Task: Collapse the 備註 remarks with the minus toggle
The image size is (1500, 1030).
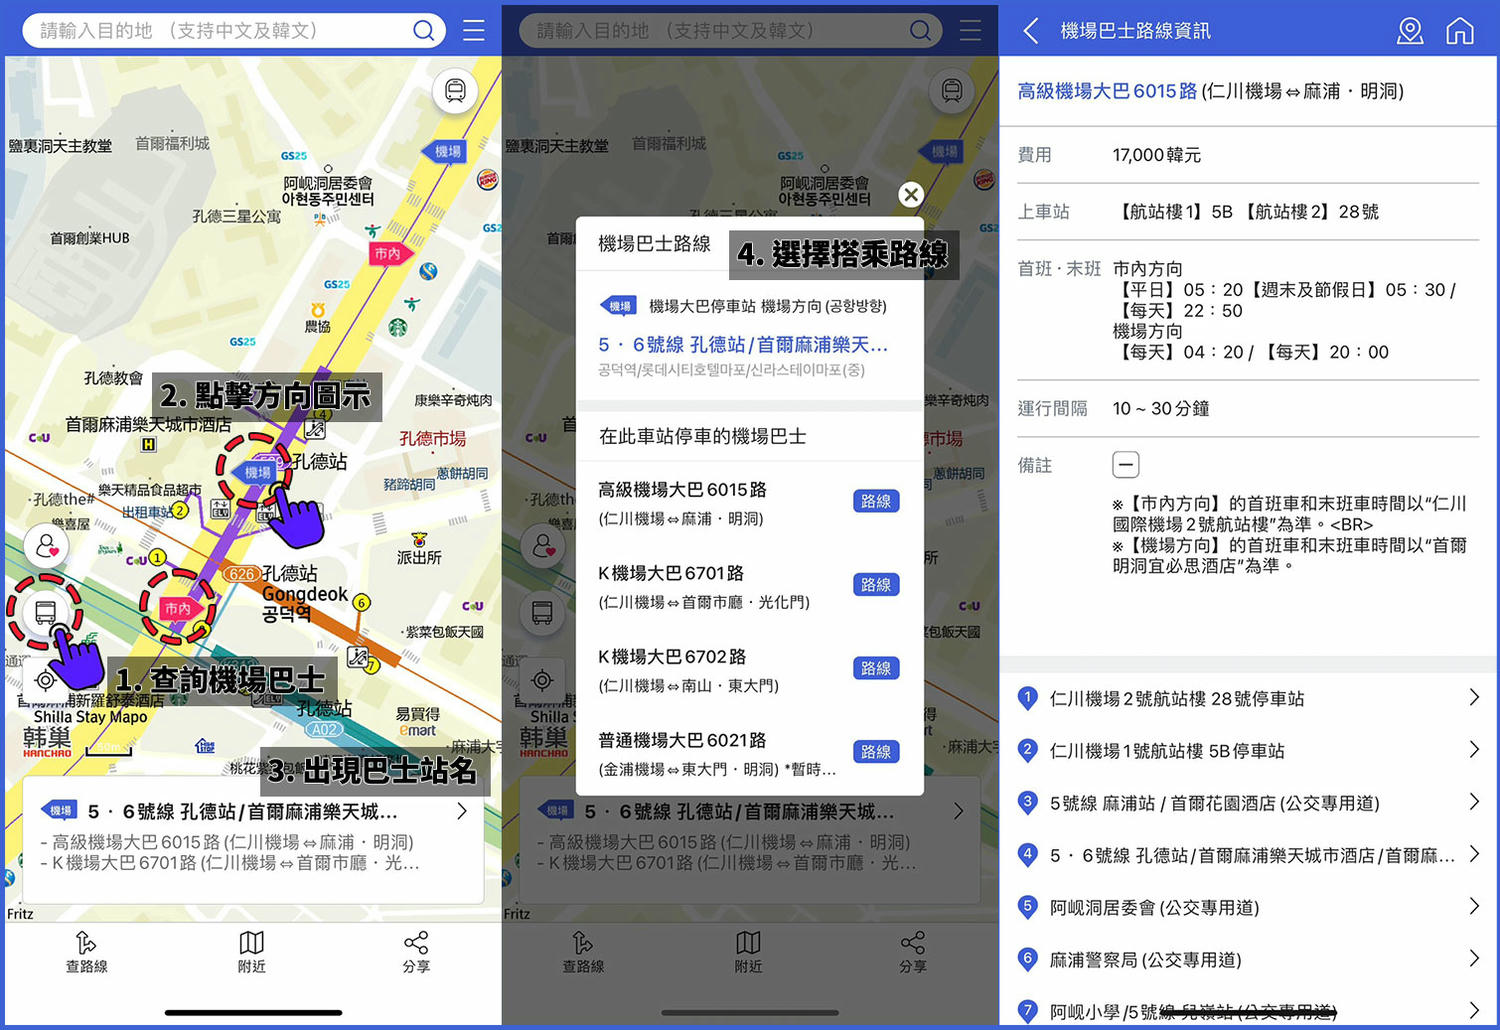Action: coord(1125,464)
